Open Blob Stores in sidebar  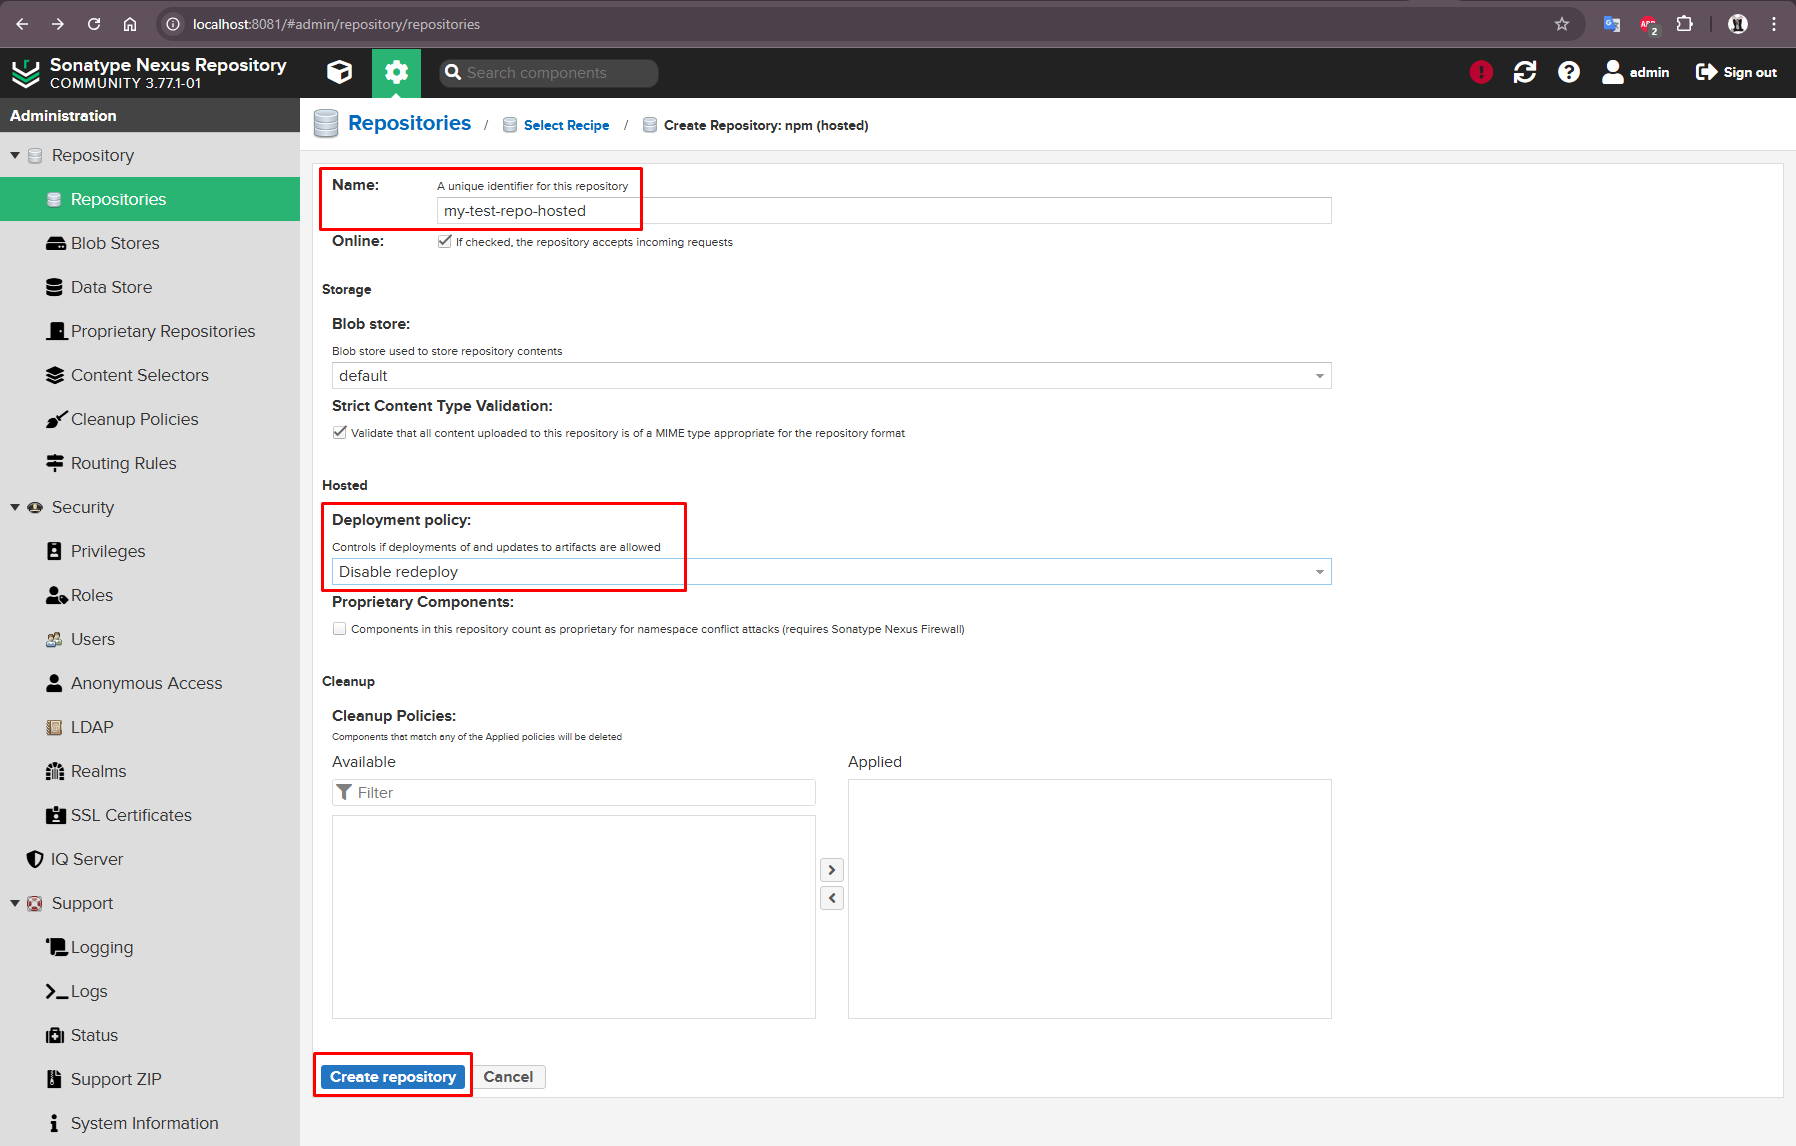[x=115, y=243]
